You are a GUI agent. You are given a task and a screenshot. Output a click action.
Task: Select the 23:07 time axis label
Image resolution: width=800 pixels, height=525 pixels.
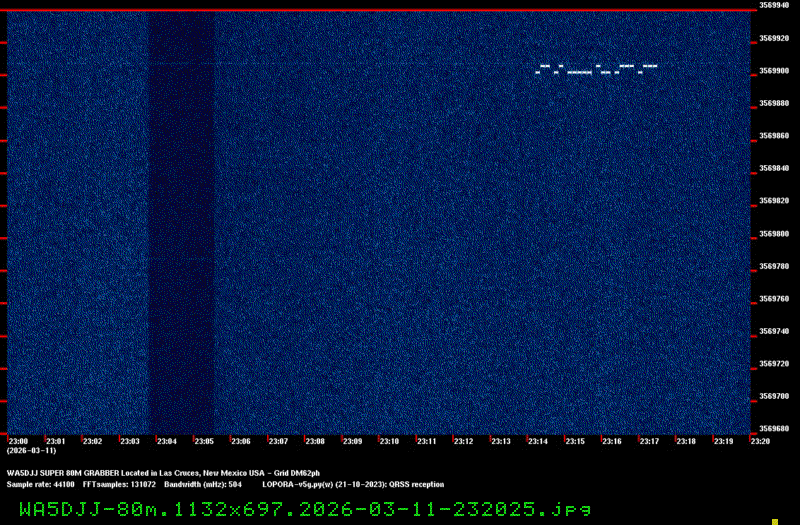[x=278, y=441]
